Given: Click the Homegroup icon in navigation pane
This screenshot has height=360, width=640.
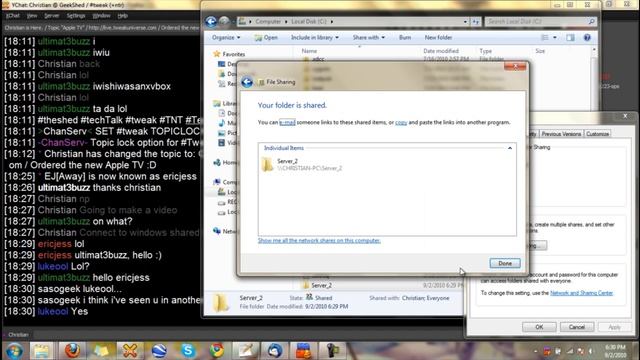Looking at the screenshot, I should [217, 162].
